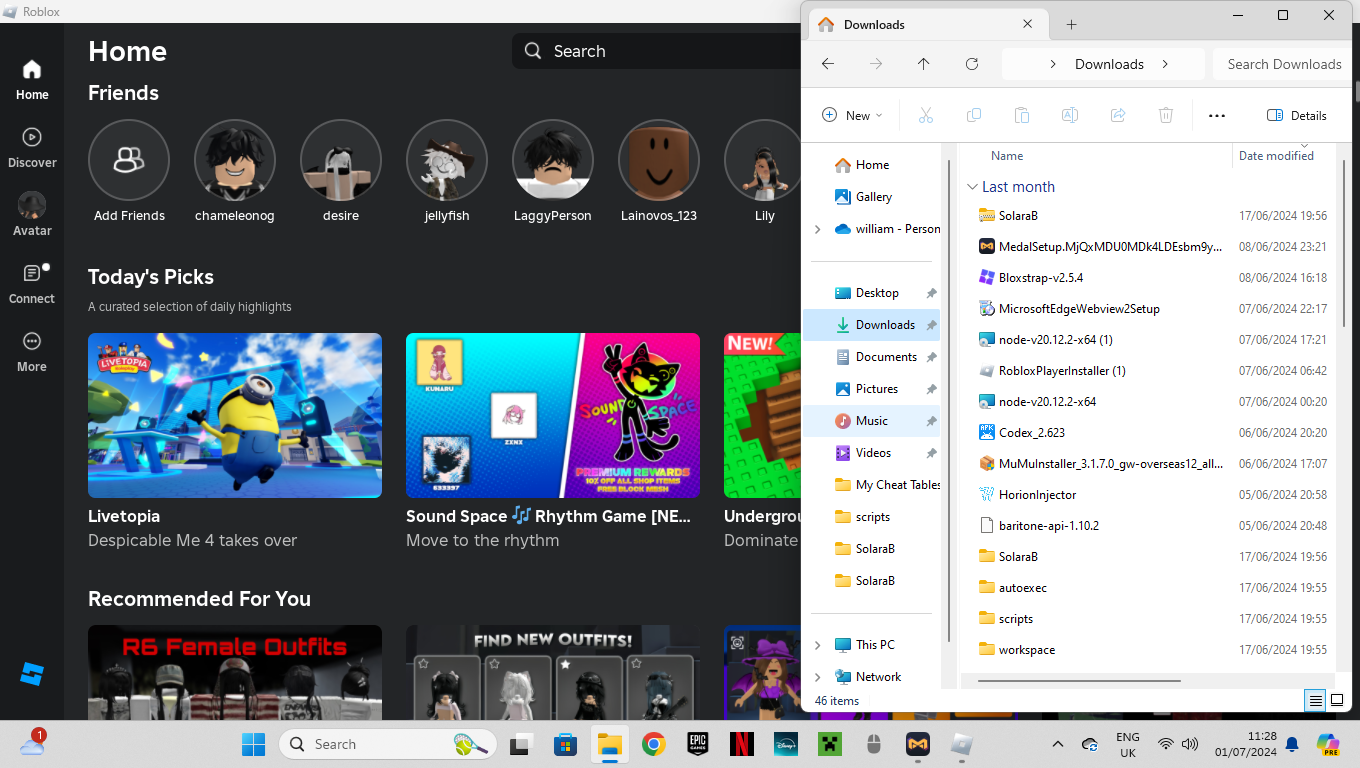1360x768 pixels.
Task: Open the Sound Space Rhythm Game card
Action: pos(553,441)
